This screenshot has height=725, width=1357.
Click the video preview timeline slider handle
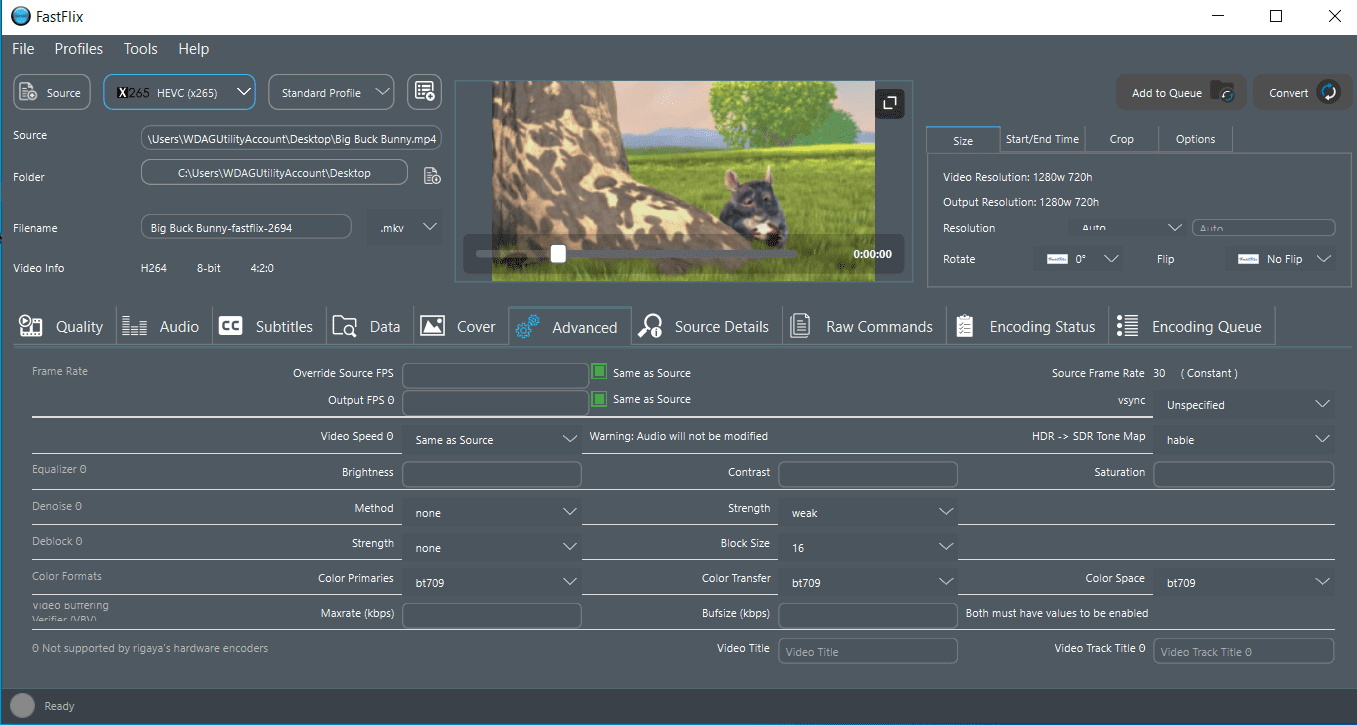point(558,254)
